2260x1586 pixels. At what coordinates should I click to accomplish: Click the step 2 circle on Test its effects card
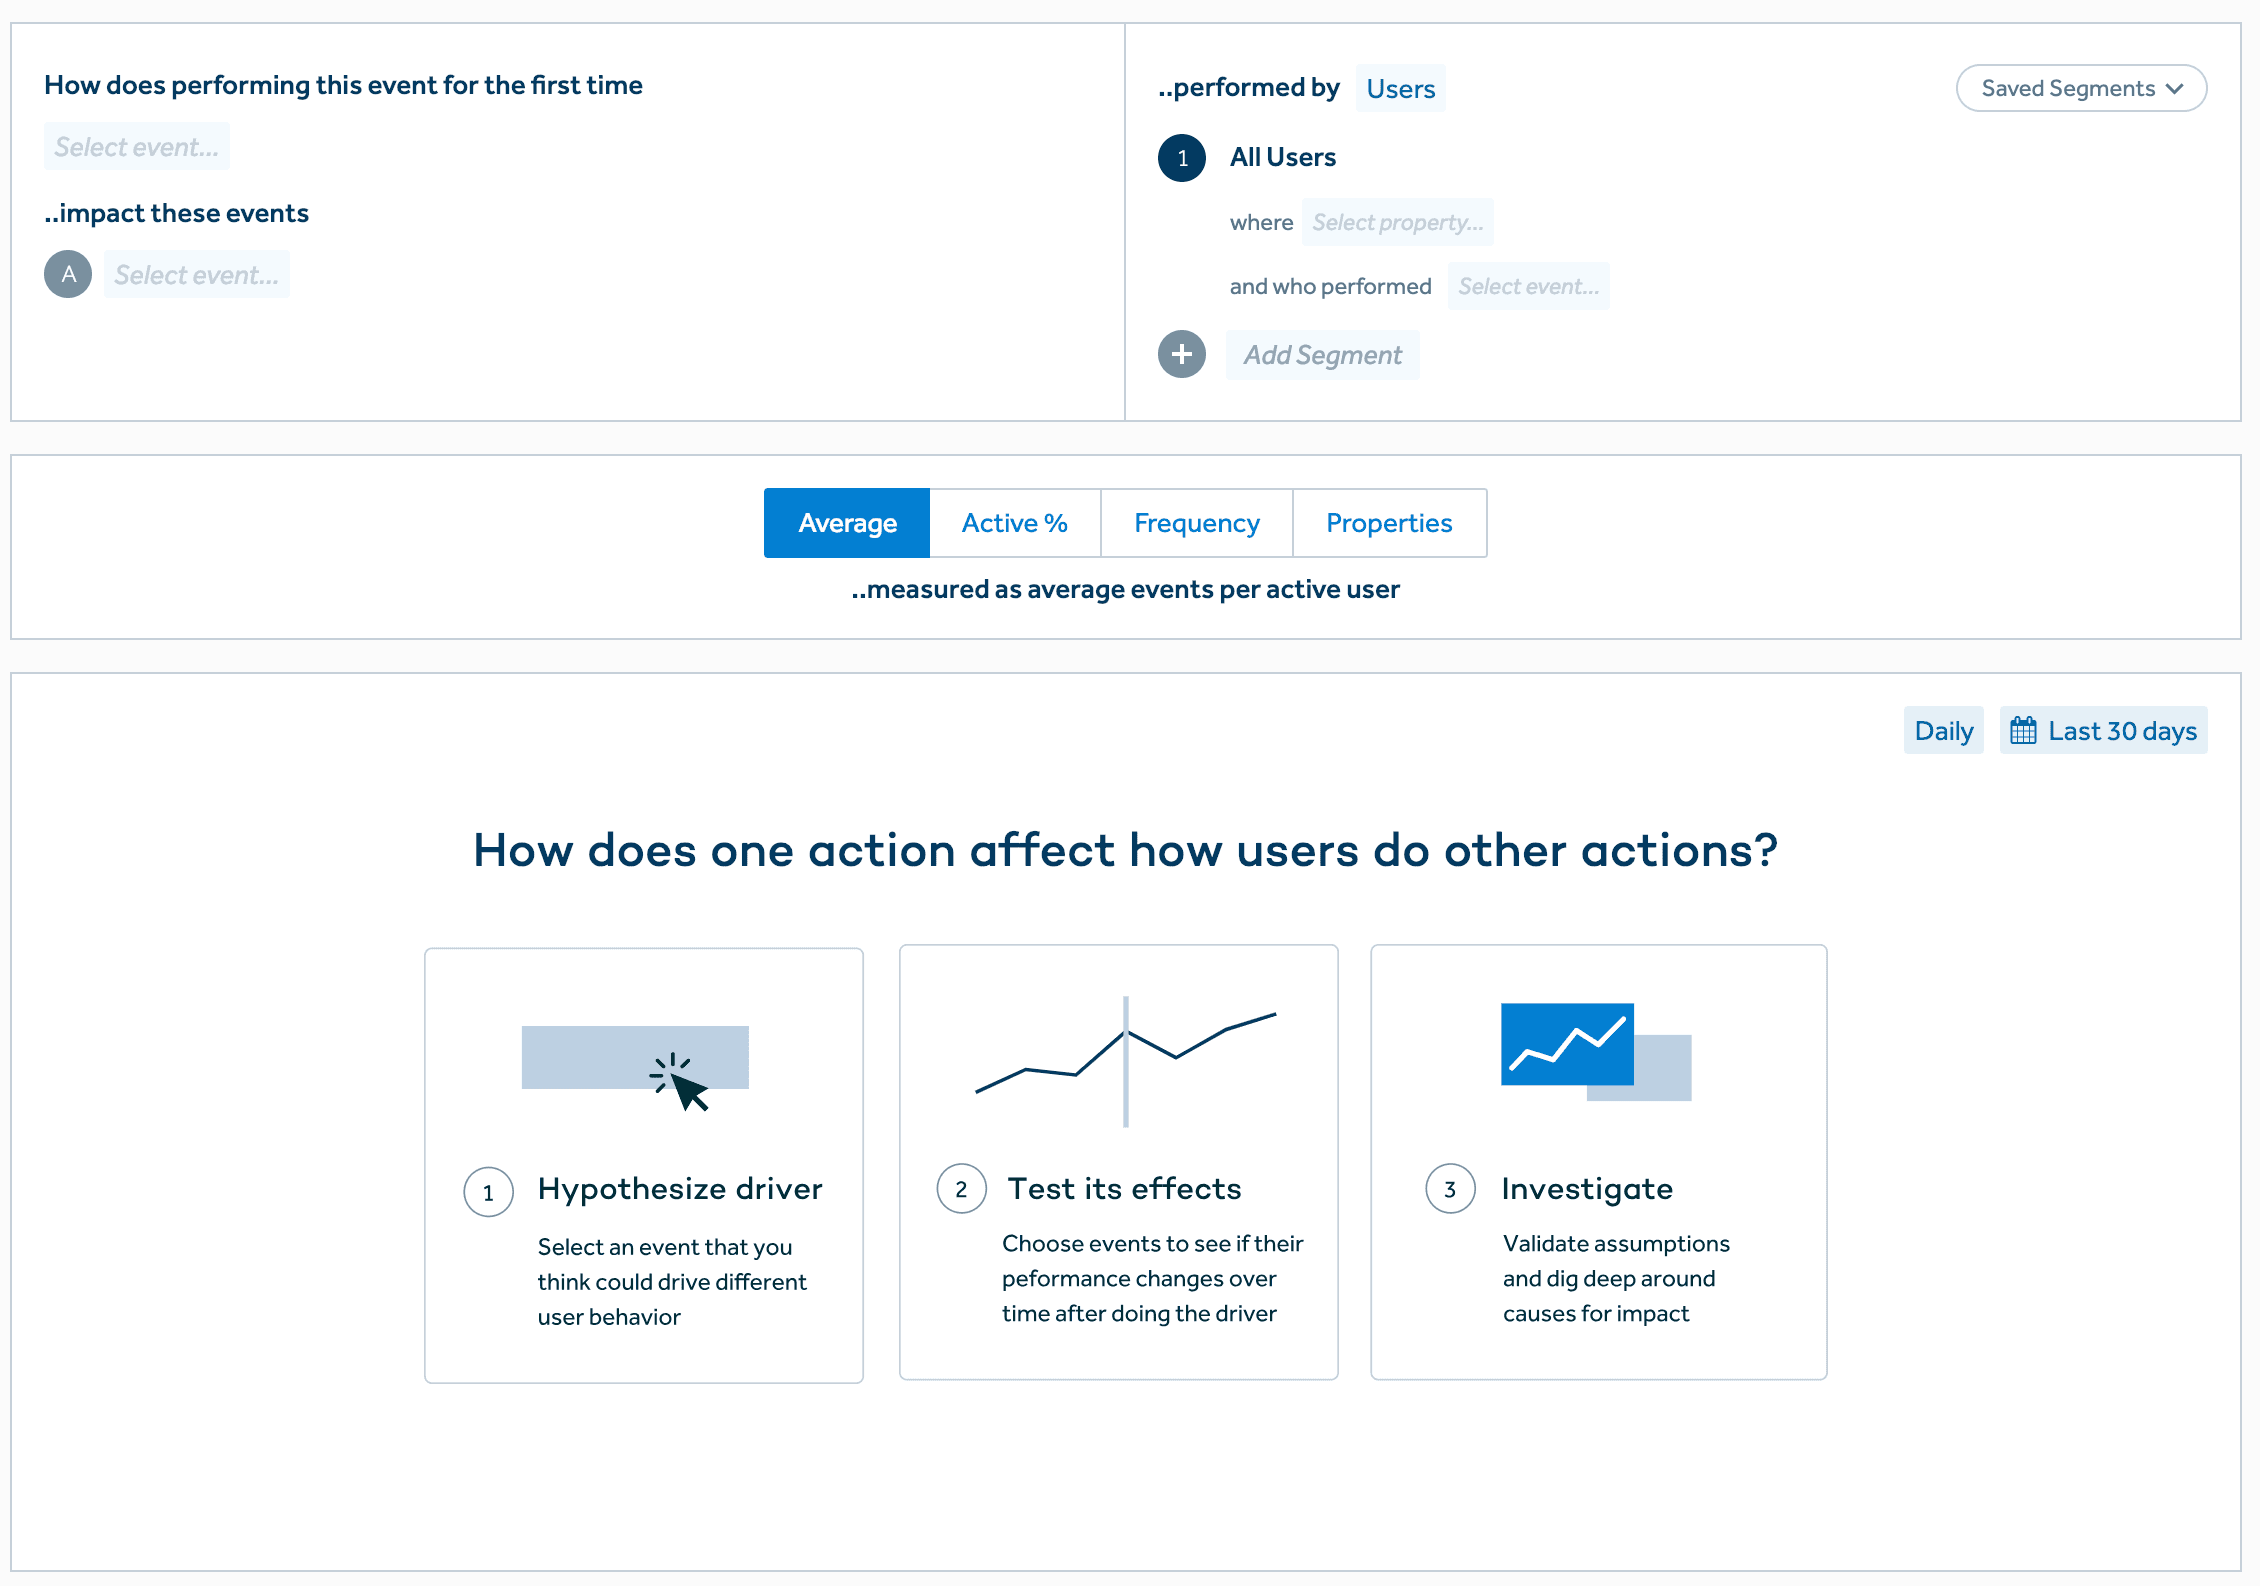pos(961,1188)
